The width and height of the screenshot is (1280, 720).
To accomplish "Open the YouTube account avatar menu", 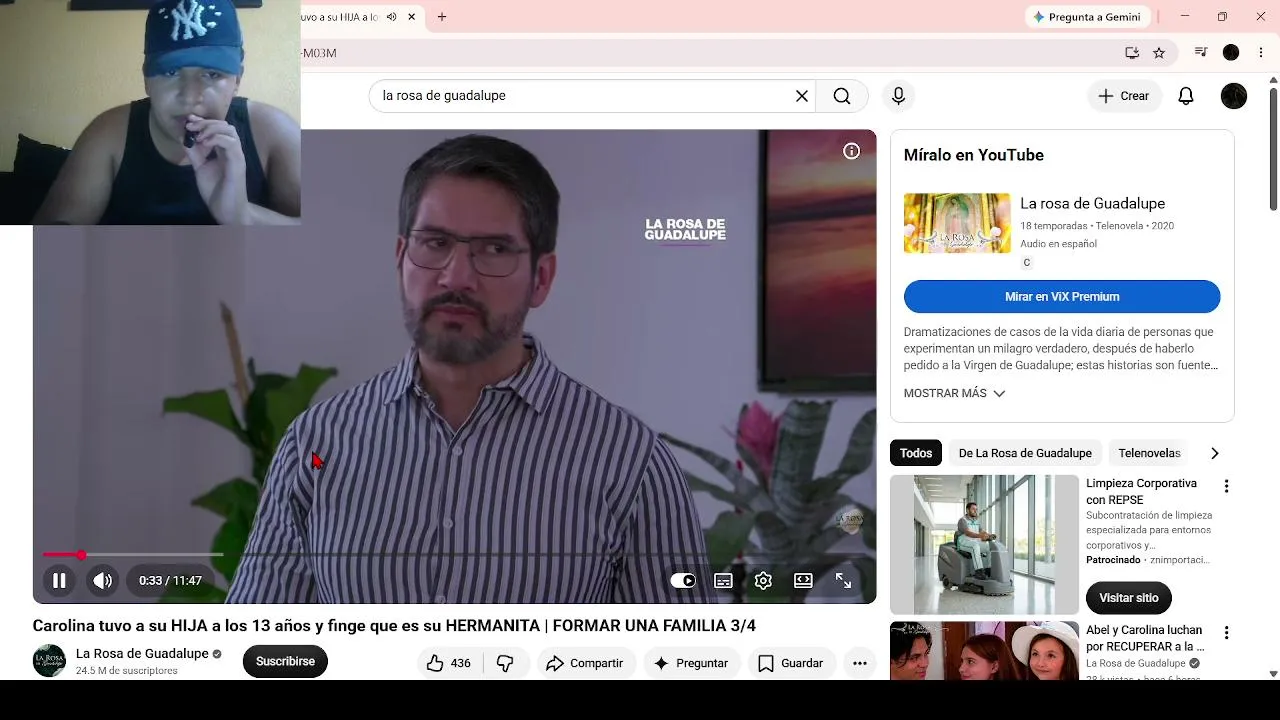I will tap(1234, 96).
